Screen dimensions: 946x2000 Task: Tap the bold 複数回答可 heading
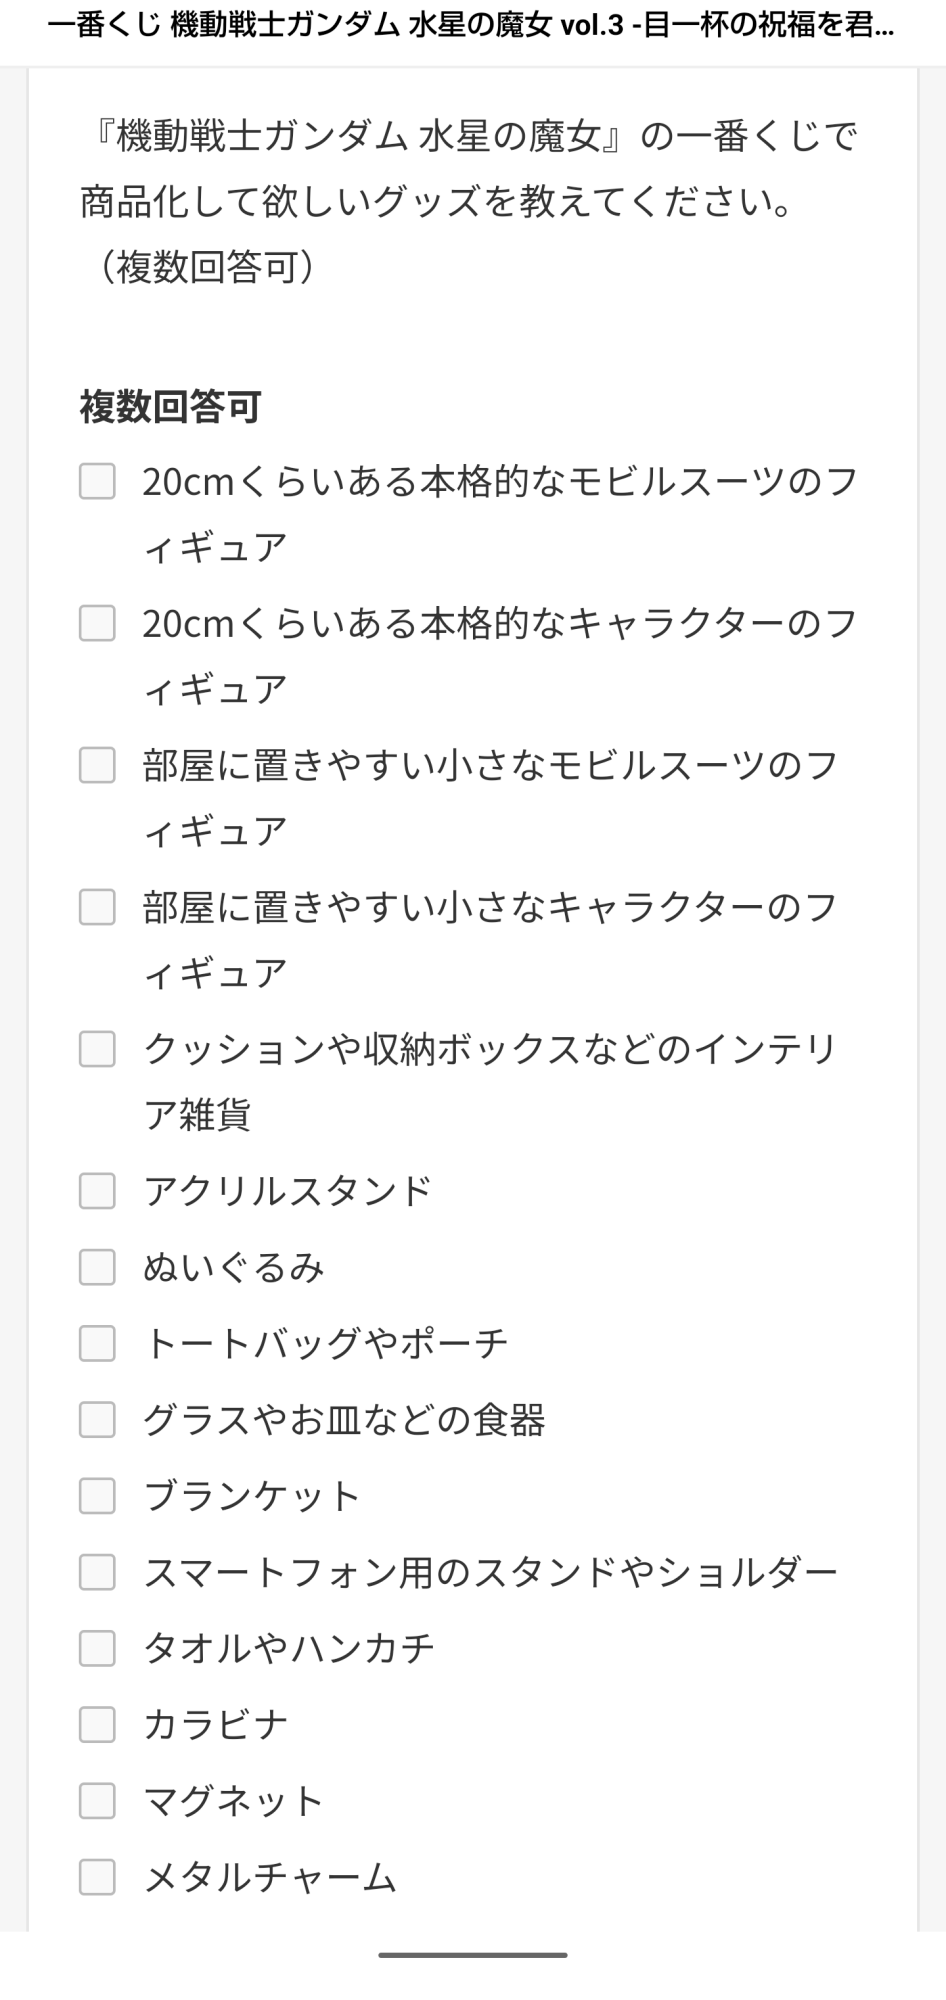pos(171,407)
